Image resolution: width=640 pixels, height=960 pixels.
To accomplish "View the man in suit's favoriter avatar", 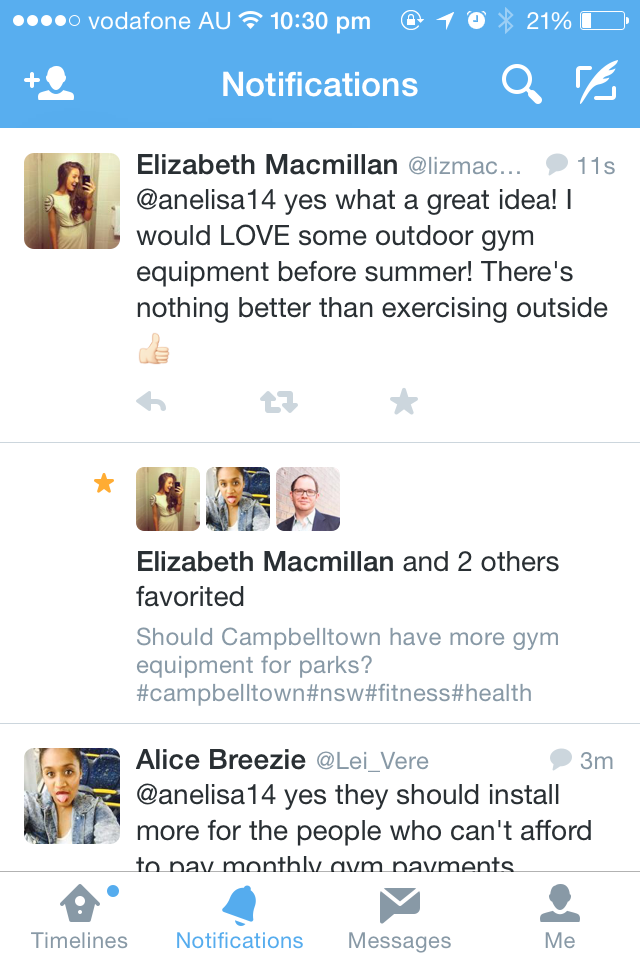I will pyautogui.click(x=308, y=499).
